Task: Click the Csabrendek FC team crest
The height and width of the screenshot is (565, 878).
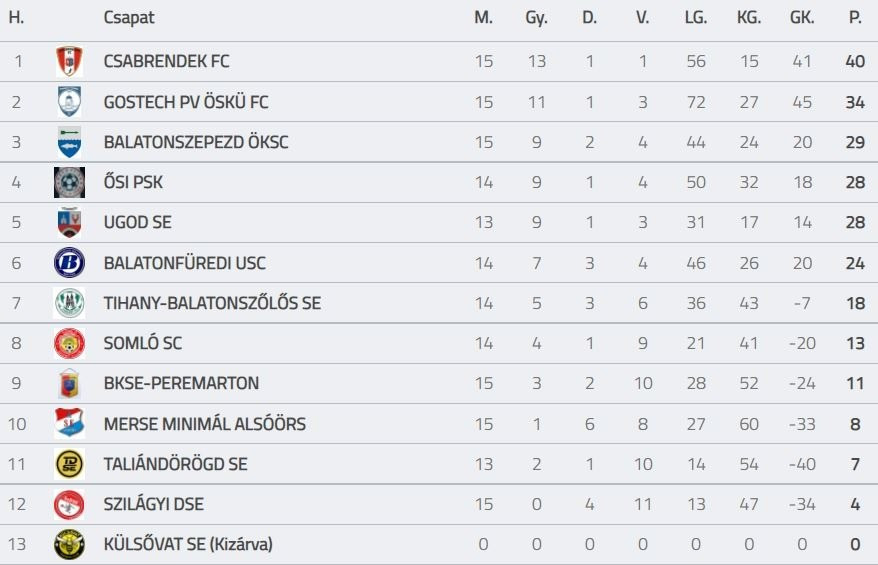Action: coord(69,62)
